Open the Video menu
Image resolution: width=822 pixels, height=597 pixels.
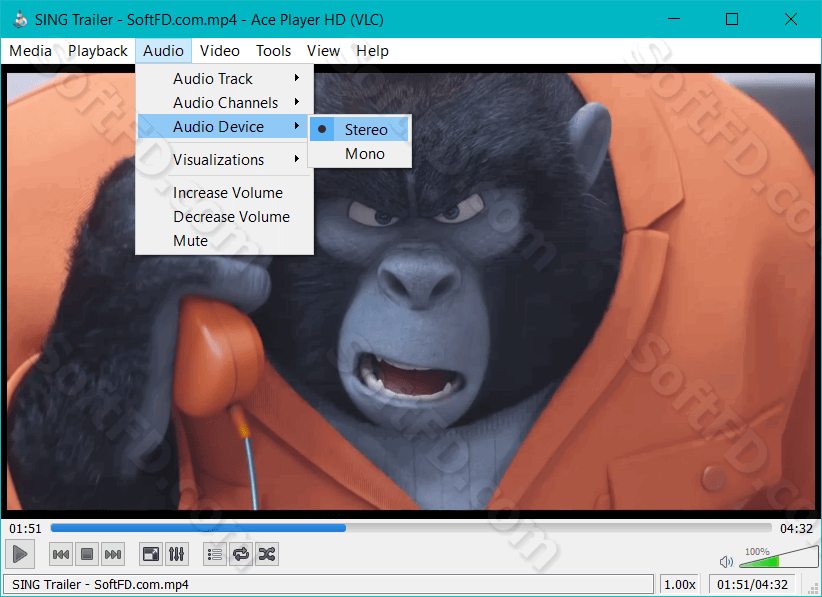tap(220, 51)
